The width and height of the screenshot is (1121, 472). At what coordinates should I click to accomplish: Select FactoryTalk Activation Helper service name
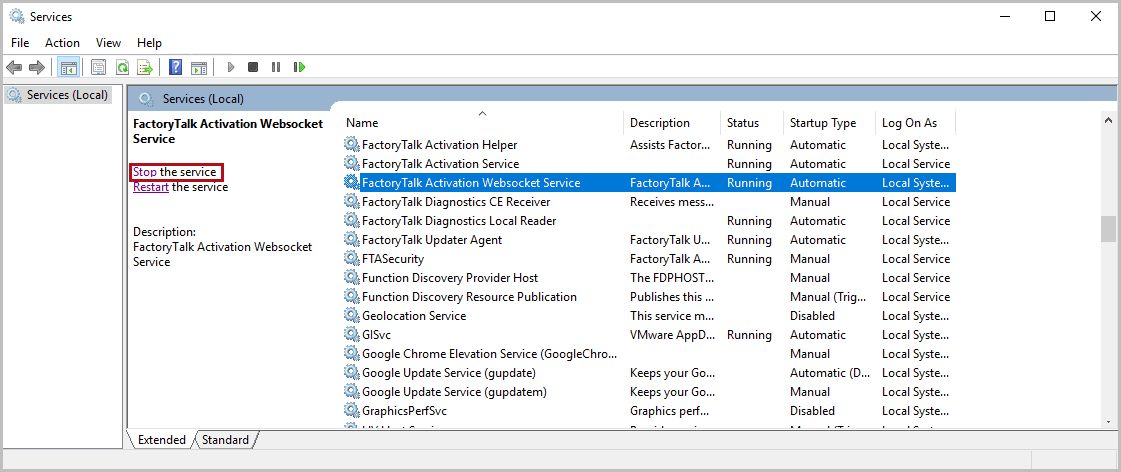click(x=440, y=145)
